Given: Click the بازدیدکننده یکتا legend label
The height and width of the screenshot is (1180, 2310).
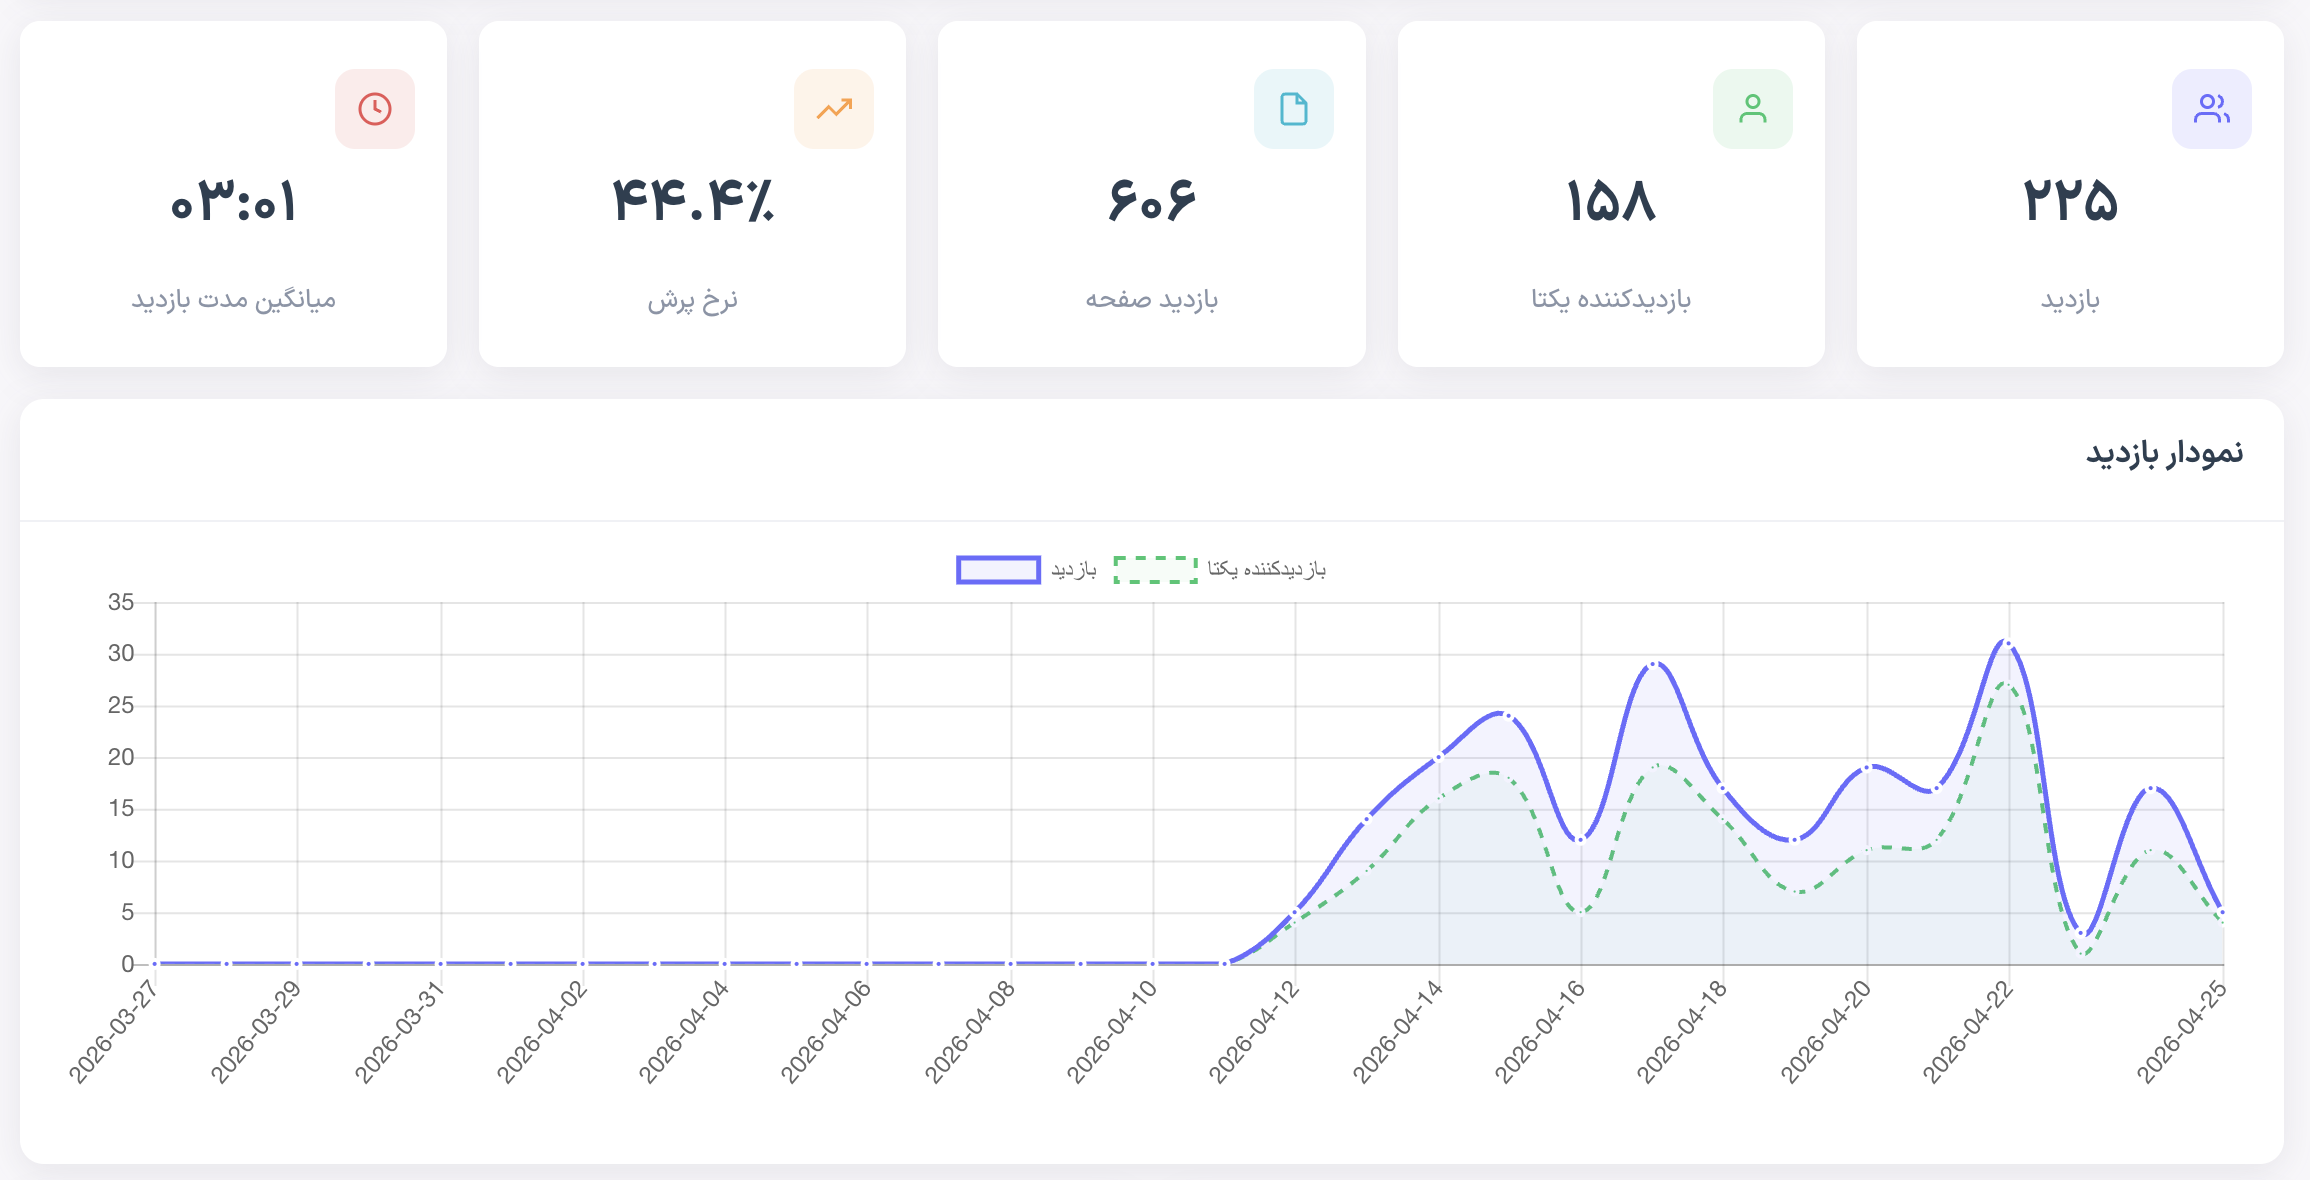Looking at the screenshot, I should click(1267, 570).
